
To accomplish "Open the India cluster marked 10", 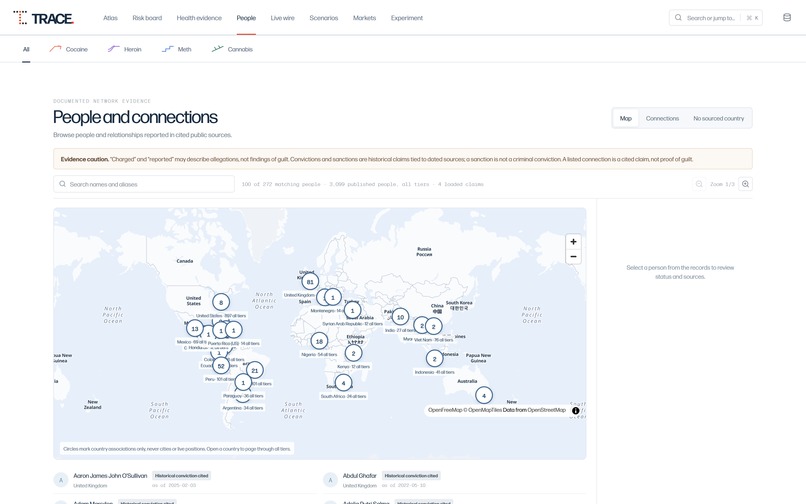I will click(x=400, y=317).
